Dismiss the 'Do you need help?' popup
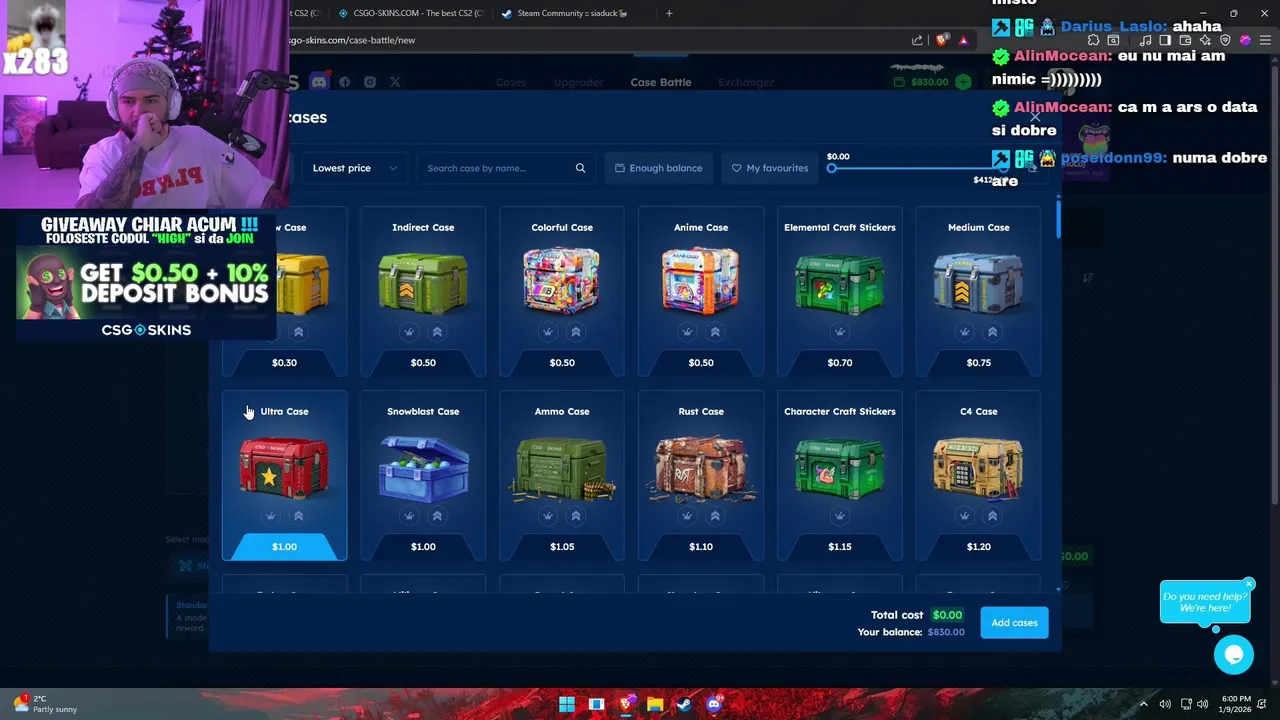The height and width of the screenshot is (720, 1280). point(1249,584)
